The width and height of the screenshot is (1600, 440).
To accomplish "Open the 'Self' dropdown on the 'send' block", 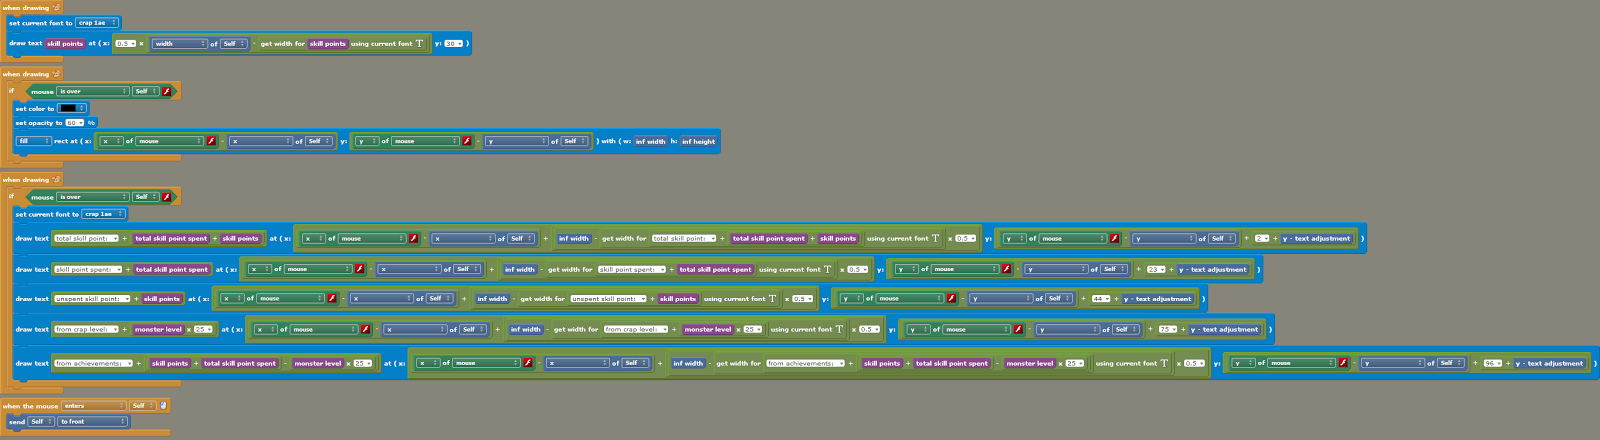I will pyautogui.click(x=40, y=422).
